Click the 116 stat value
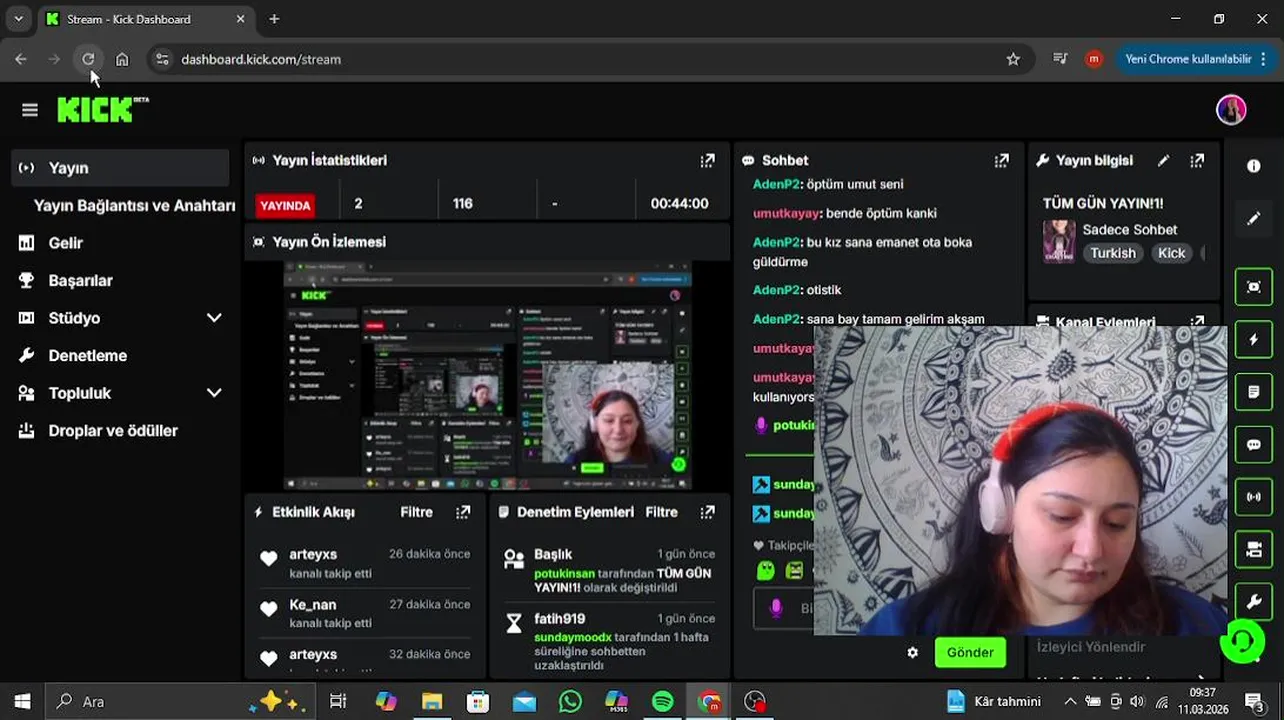Screen dimensions: 1284x720 pyautogui.click(x=462, y=203)
